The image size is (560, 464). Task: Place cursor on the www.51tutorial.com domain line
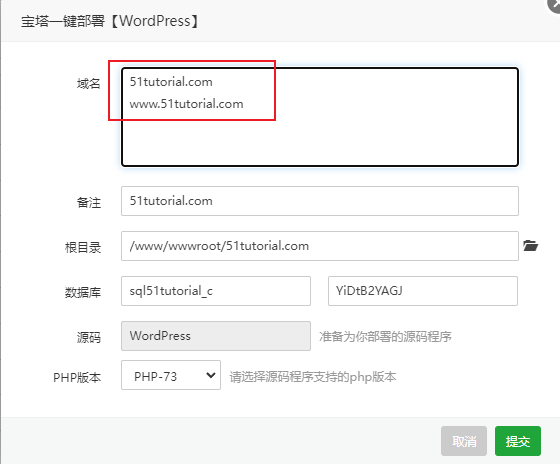click(186, 104)
